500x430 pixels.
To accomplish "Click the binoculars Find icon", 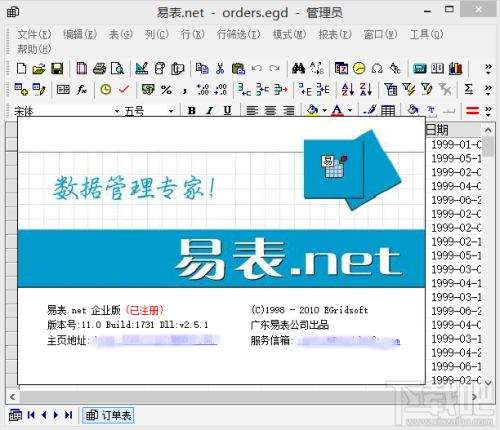I will click(298, 68).
